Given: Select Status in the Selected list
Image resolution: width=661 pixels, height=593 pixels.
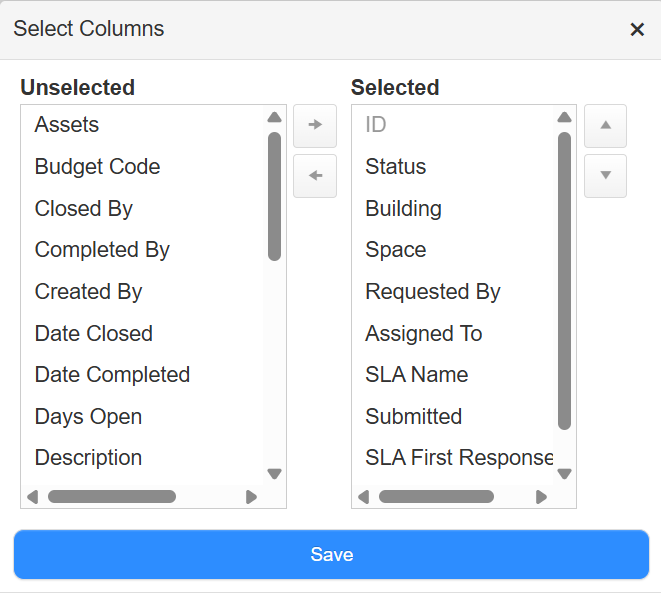Looking at the screenshot, I should (x=396, y=167).
